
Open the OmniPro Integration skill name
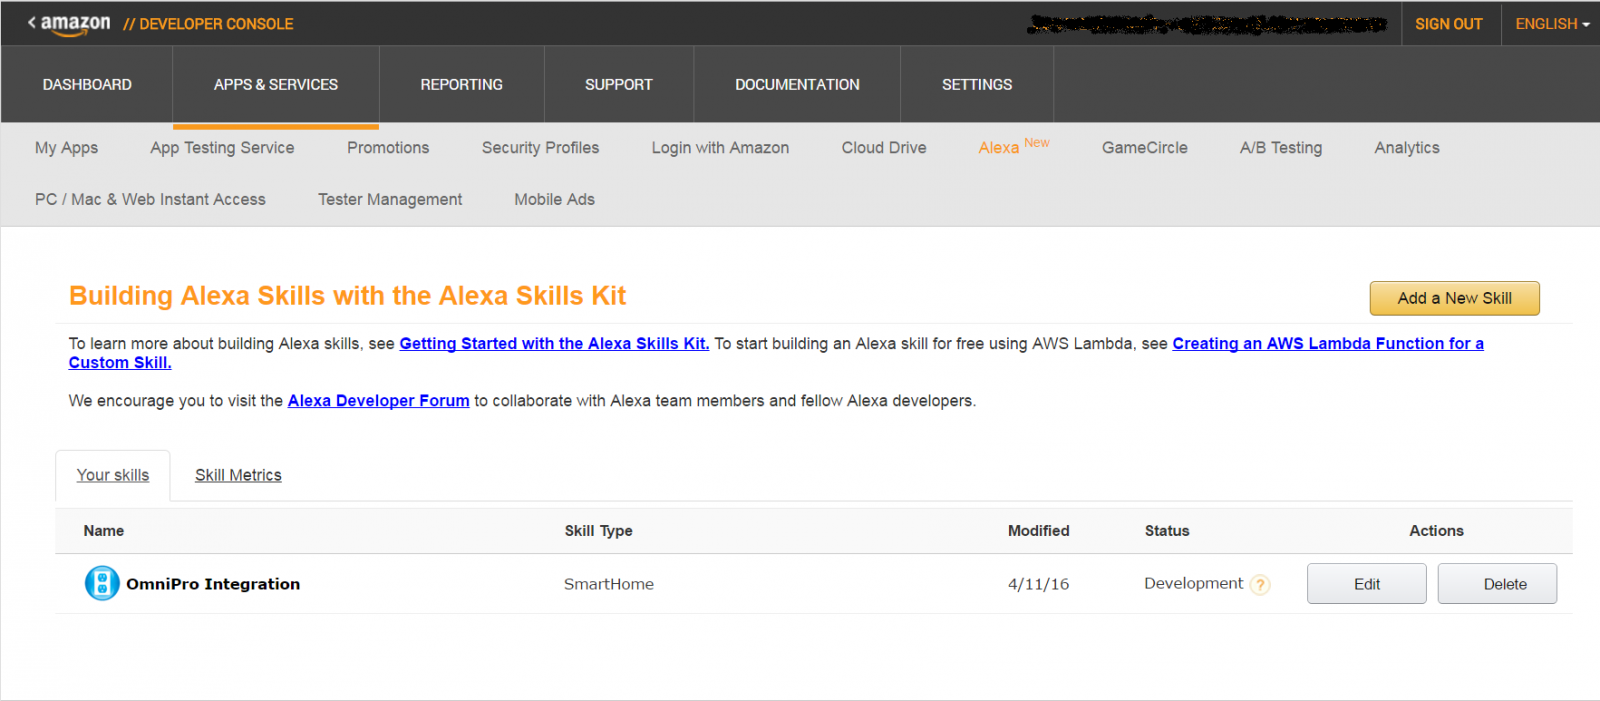pyautogui.click(x=213, y=584)
